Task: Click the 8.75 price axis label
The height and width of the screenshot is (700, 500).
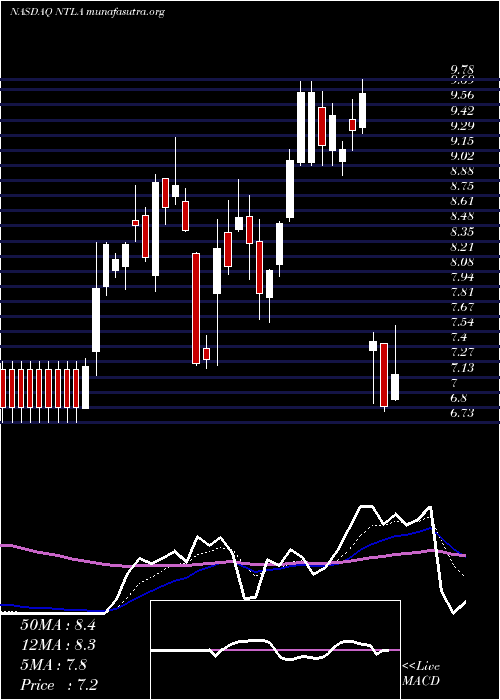Action: coord(462,186)
